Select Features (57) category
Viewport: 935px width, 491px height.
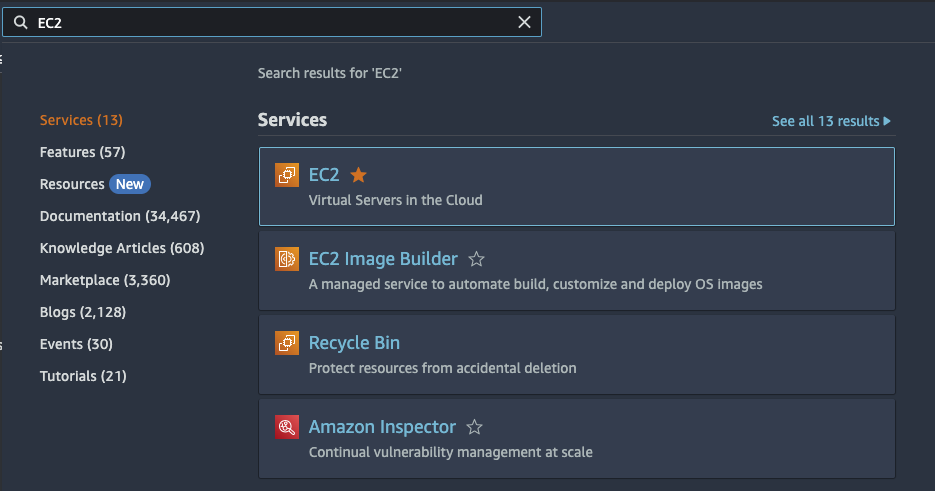pyautogui.click(x=82, y=152)
